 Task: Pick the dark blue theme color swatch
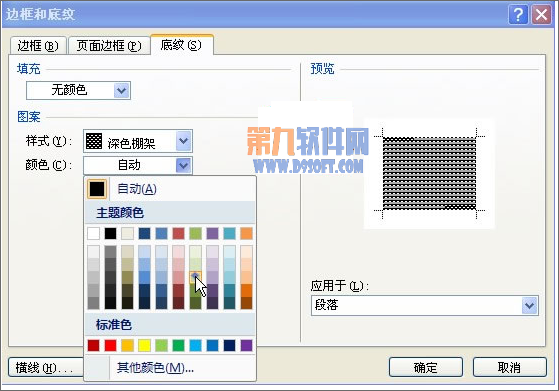[144, 233]
